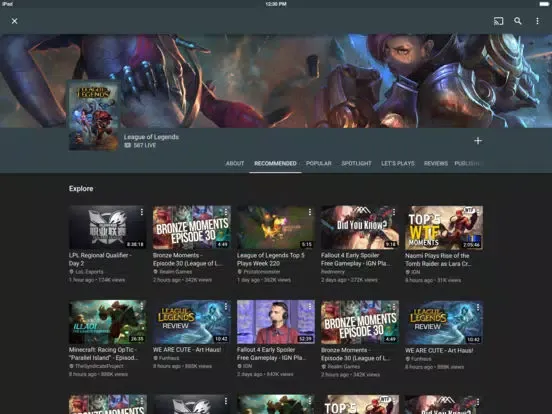
Task: Open search with the magnifier icon
Action: (x=518, y=21)
